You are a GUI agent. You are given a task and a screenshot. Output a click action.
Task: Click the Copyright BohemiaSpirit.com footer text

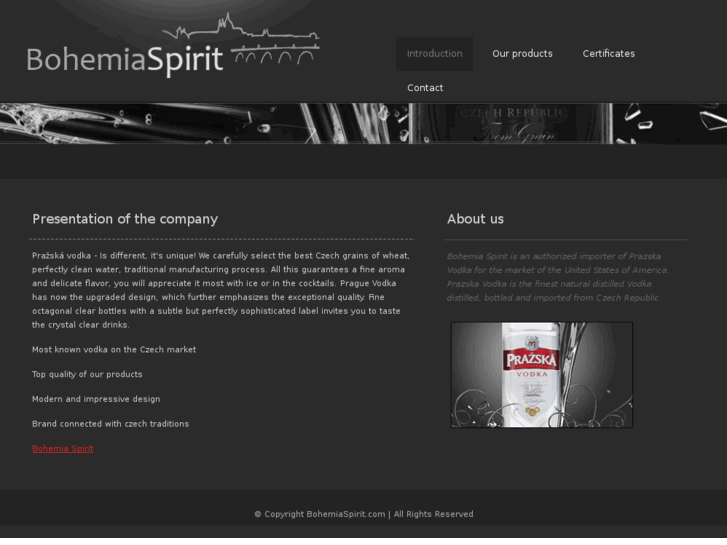tap(364, 514)
